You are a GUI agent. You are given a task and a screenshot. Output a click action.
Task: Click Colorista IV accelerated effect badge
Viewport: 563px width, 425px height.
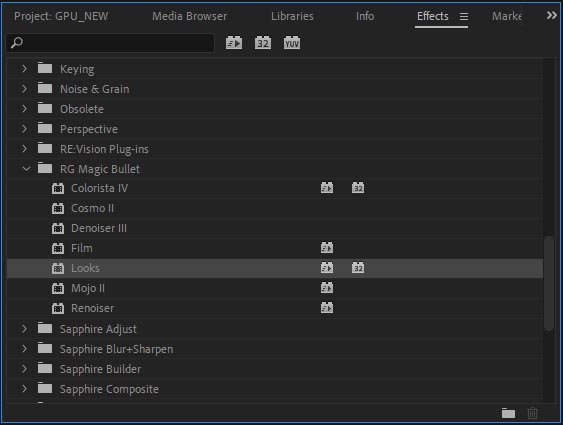coord(327,188)
